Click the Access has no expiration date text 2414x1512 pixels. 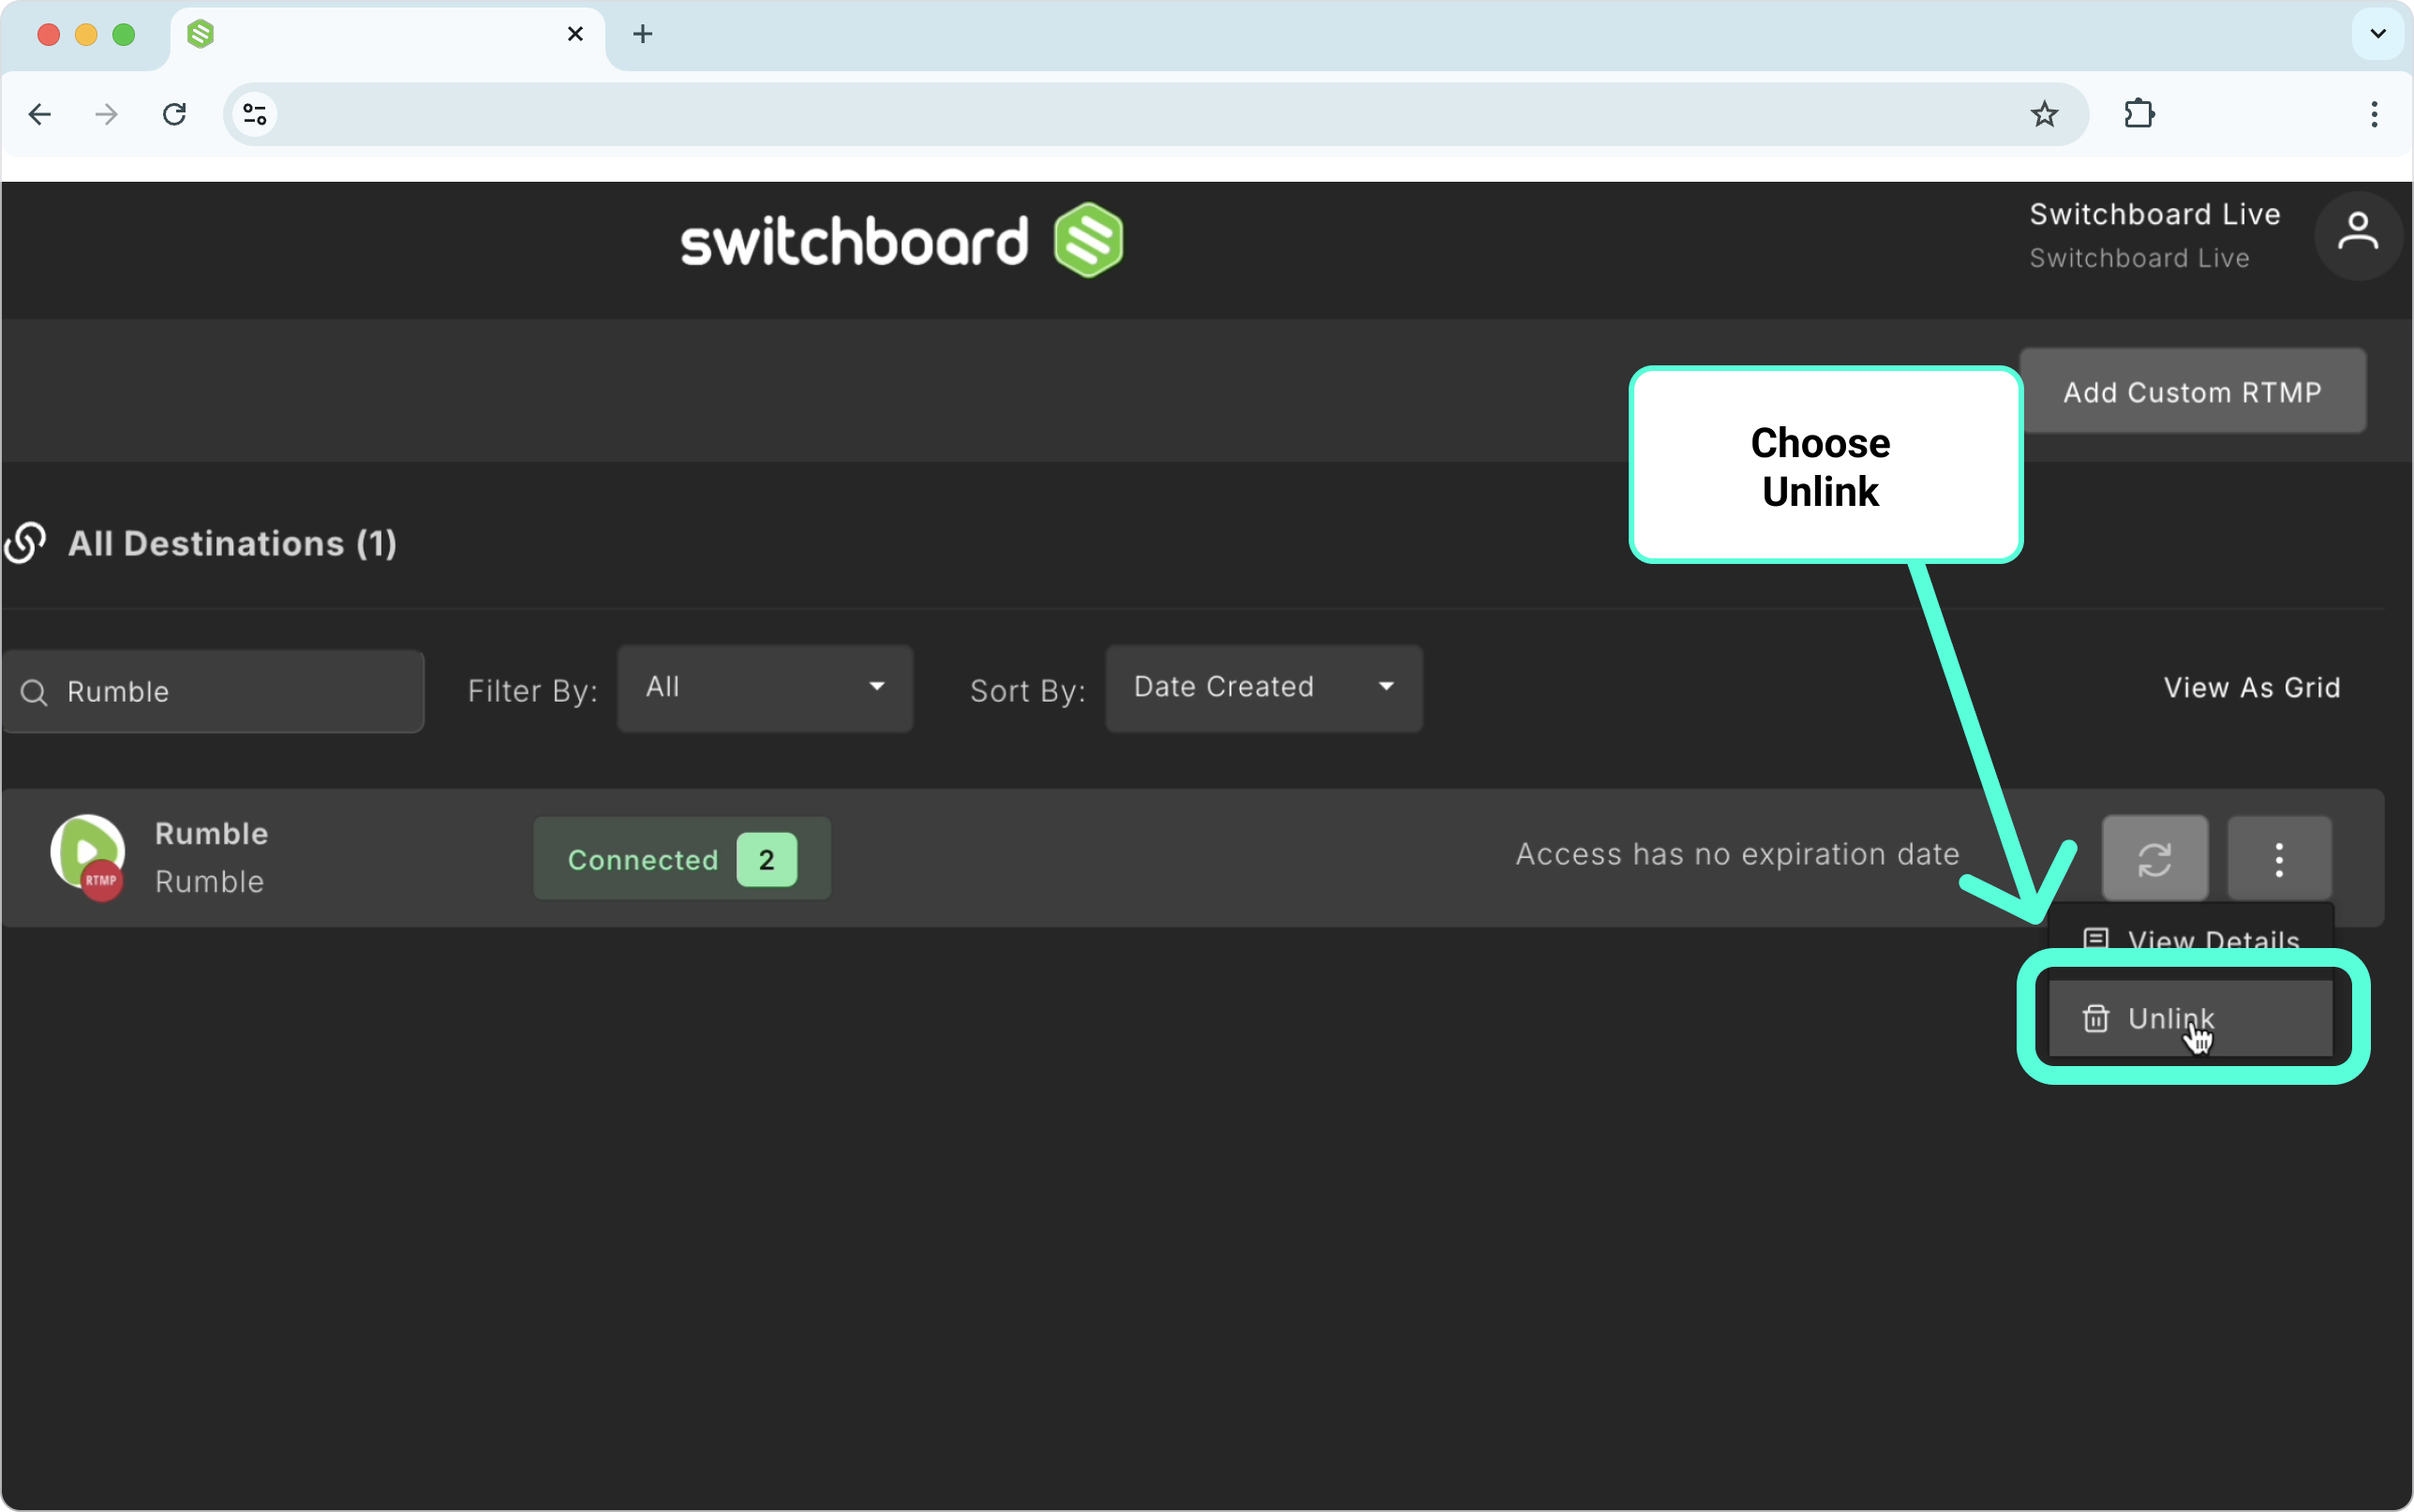pos(1738,854)
